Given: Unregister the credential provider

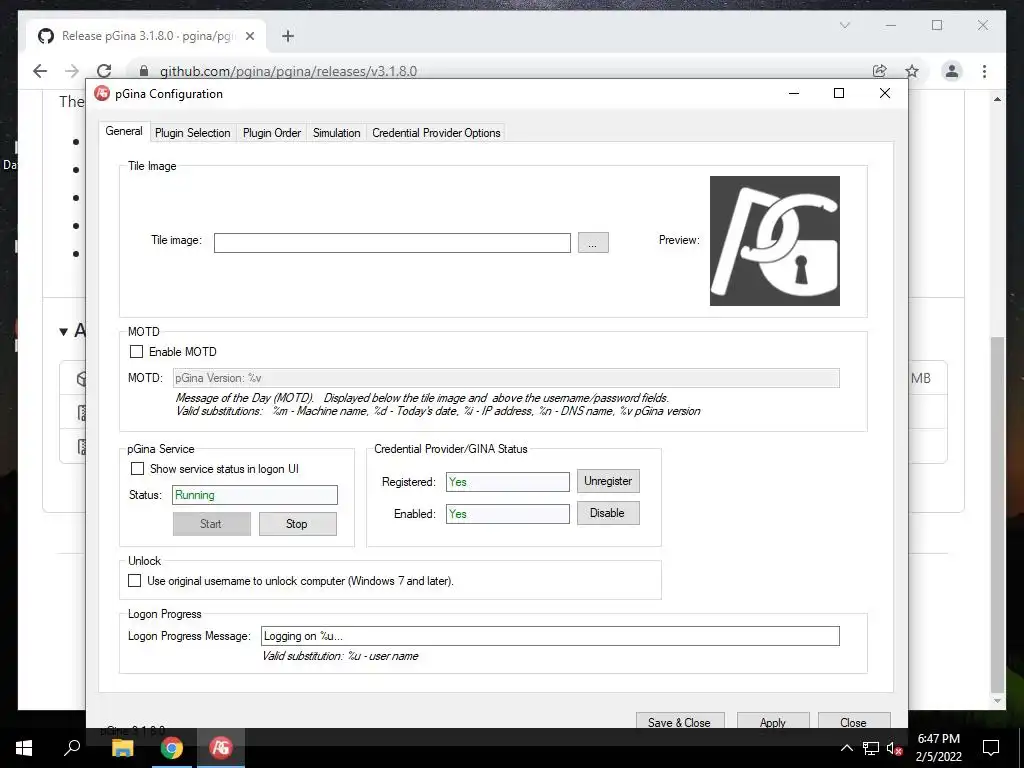Looking at the screenshot, I should pyautogui.click(x=608, y=481).
